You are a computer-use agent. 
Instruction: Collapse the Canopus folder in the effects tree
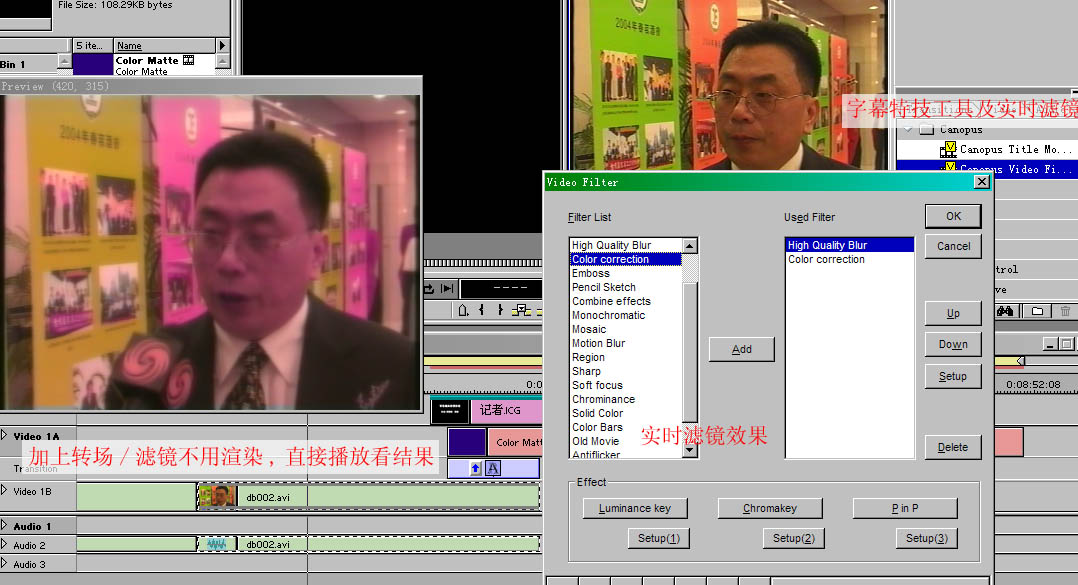pos(908,129)
